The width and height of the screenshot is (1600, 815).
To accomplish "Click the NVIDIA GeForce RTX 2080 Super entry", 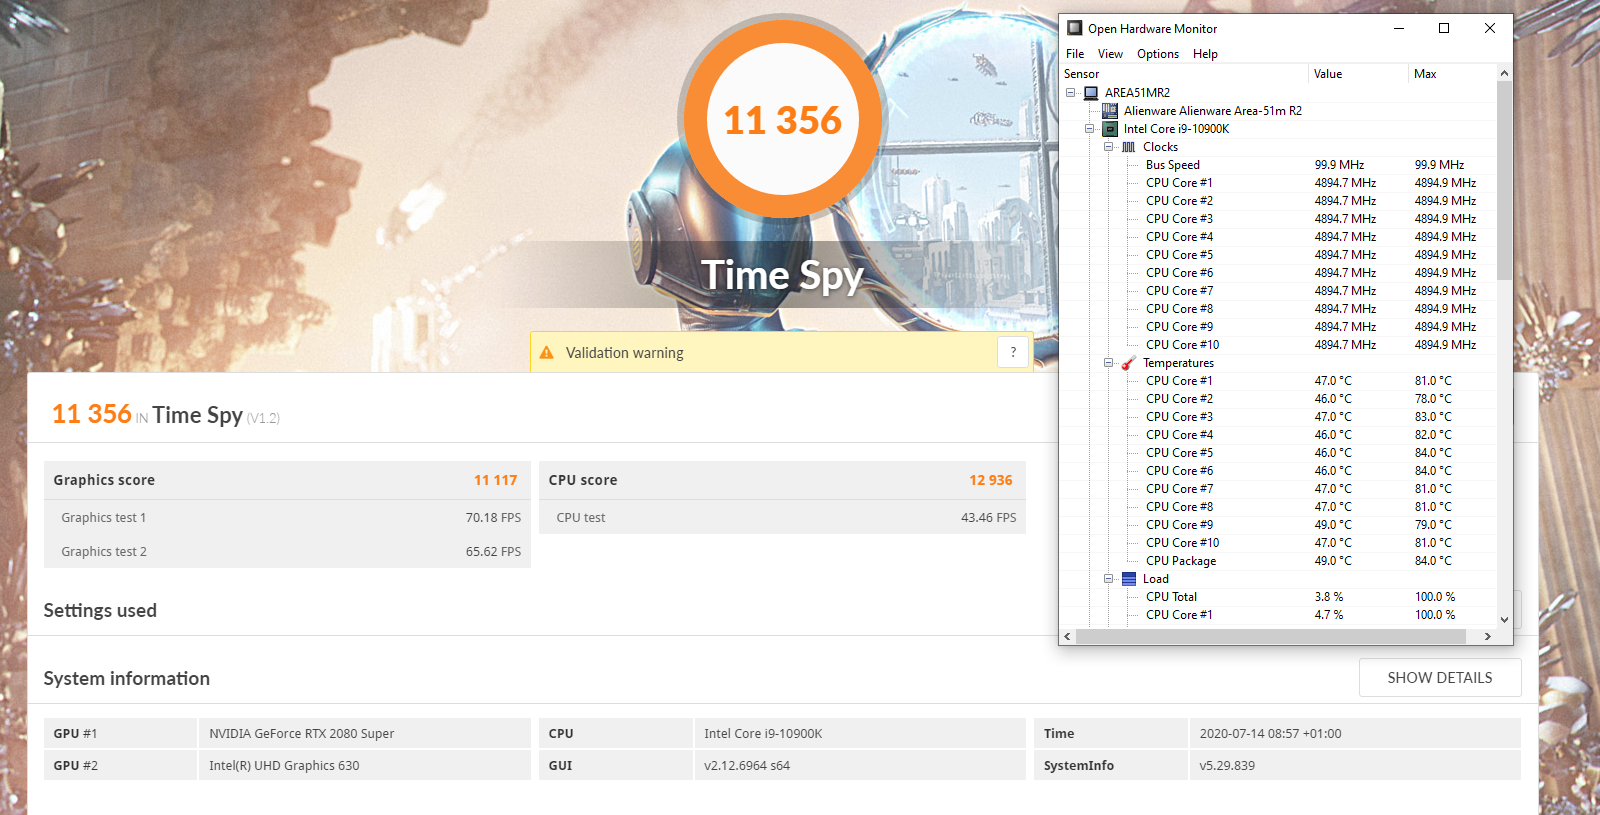I will (301, 733).
